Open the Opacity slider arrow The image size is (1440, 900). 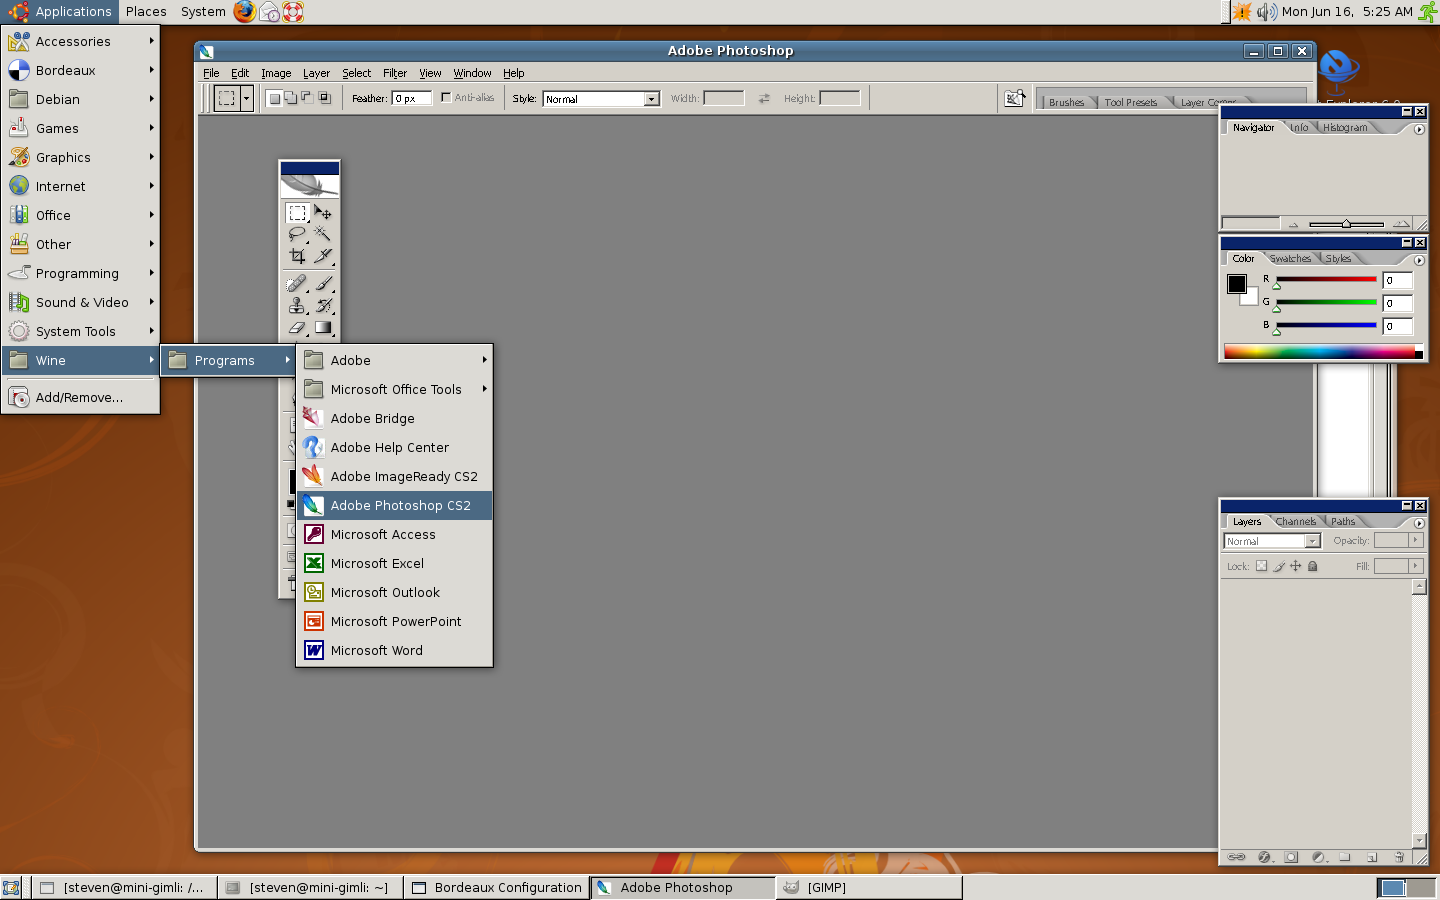(1415, 540)
